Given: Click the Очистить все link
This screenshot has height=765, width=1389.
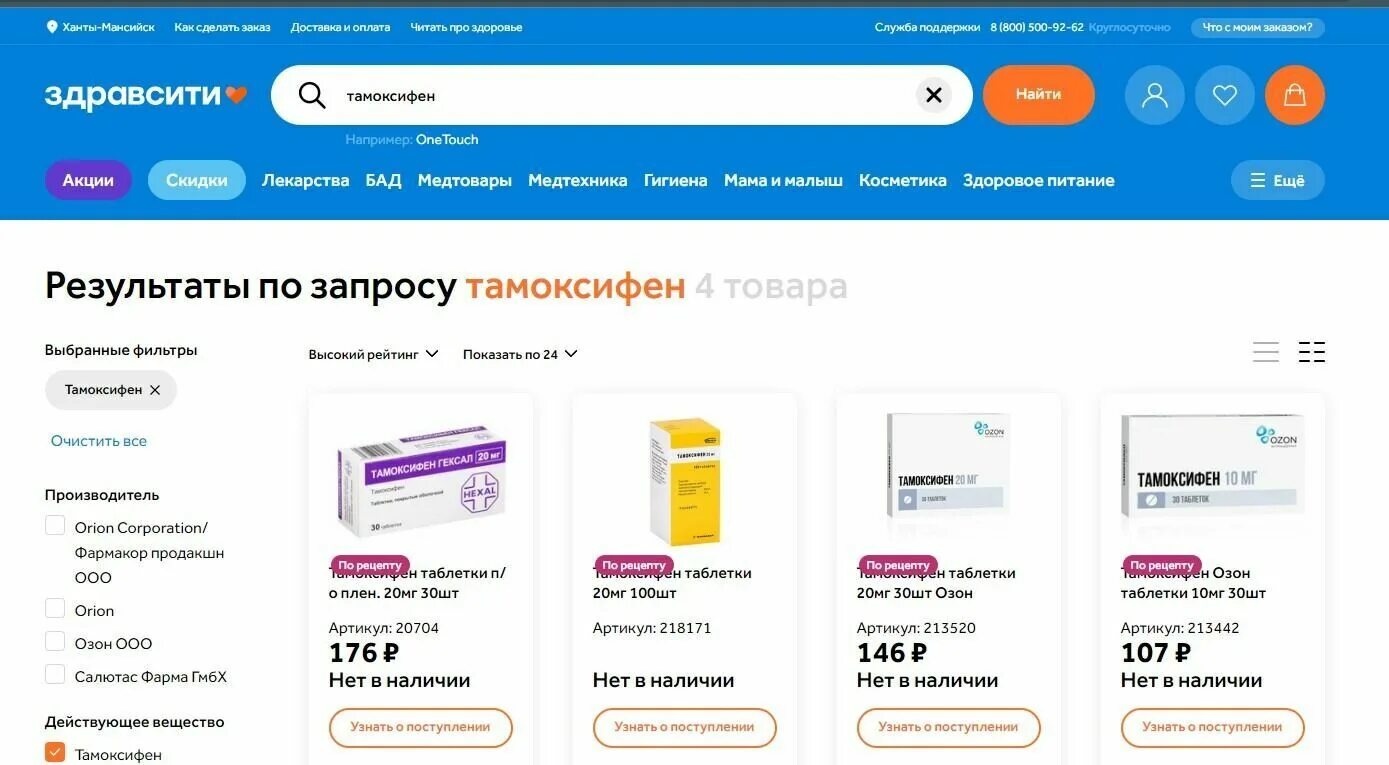Looking at the screenshot, I should click(x=99, y=441).
